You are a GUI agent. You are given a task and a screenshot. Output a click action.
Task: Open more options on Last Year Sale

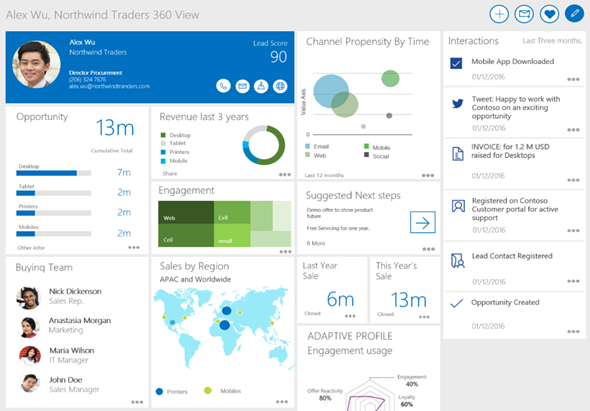(350, 316)
